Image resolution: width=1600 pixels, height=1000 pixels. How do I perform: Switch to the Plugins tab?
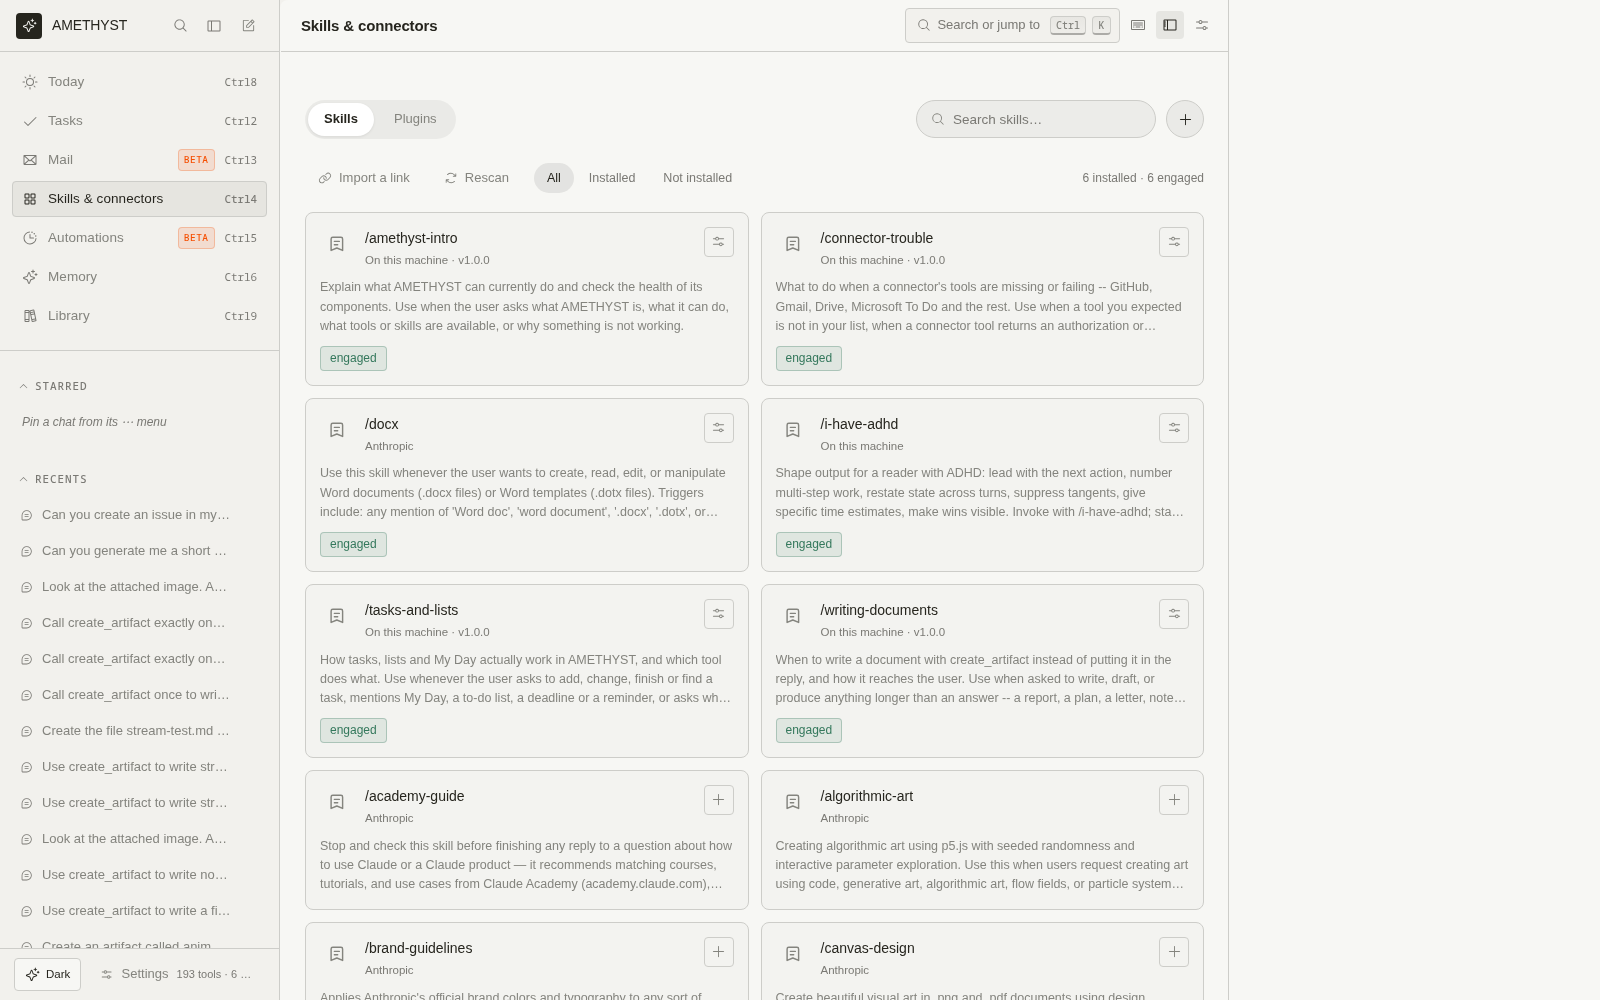(x=415, y=119)
